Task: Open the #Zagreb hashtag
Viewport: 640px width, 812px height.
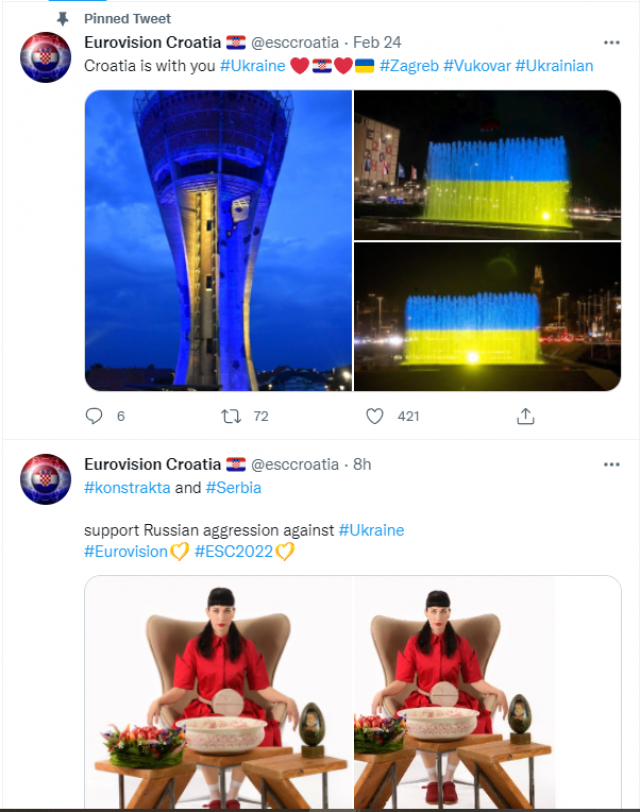Action: tap(409, 66)
